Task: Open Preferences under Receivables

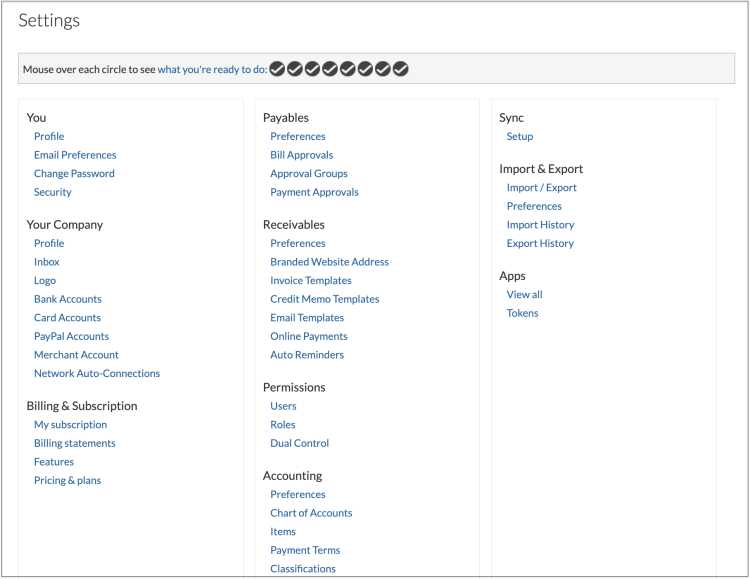Action: pyautogui.click(x=298, y=244)
